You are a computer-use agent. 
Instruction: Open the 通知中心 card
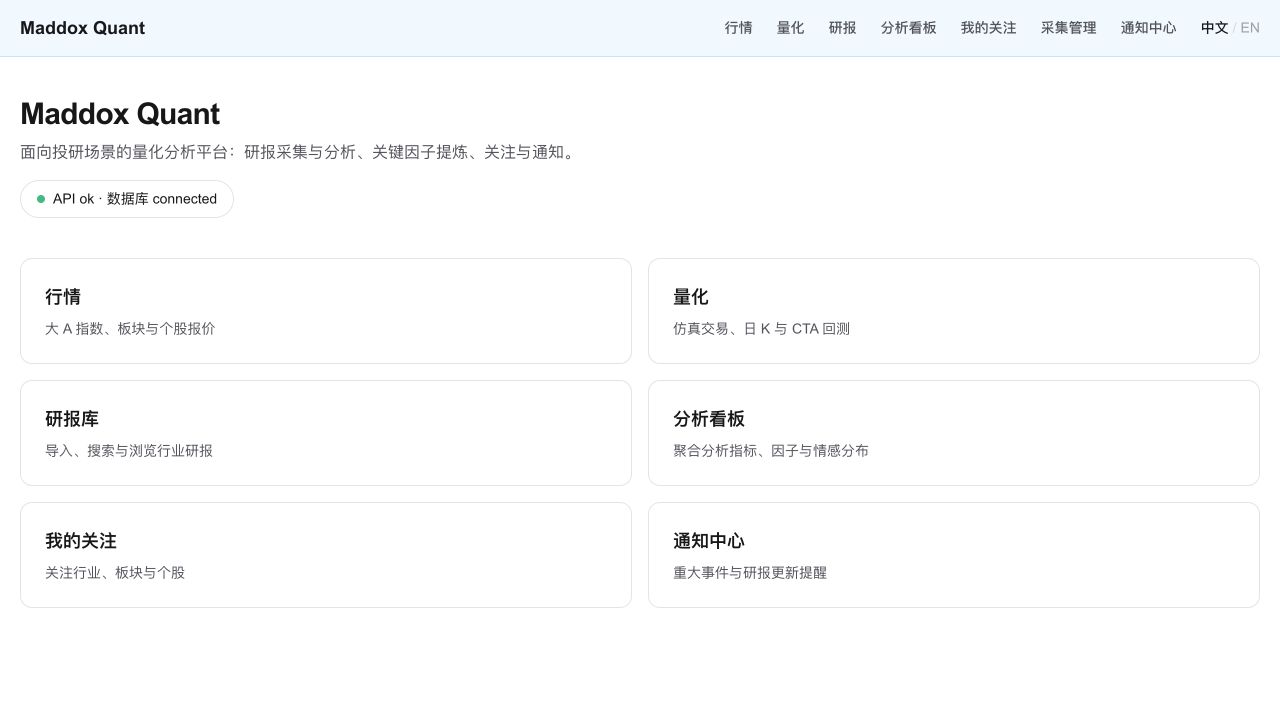(x=954, y=555)
